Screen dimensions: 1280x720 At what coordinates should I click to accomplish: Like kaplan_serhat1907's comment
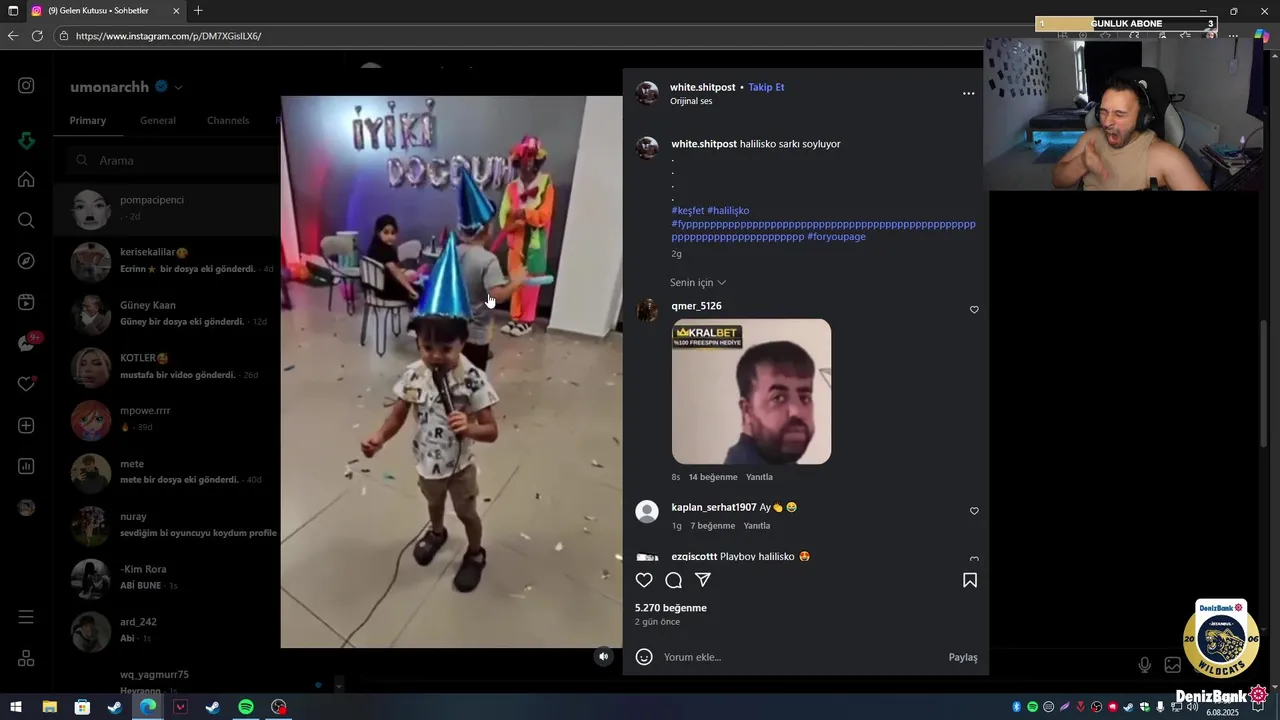pos(974,511)
